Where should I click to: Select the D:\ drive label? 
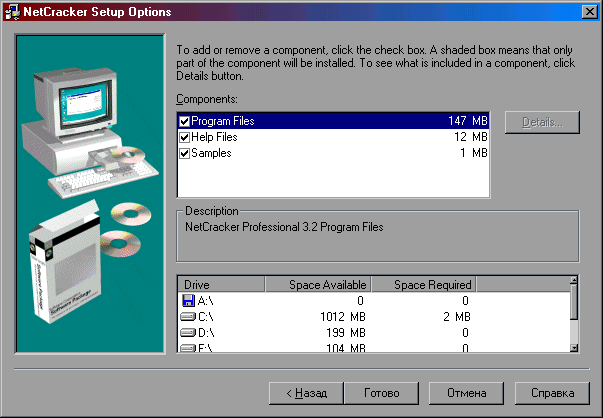pos(206,333)
